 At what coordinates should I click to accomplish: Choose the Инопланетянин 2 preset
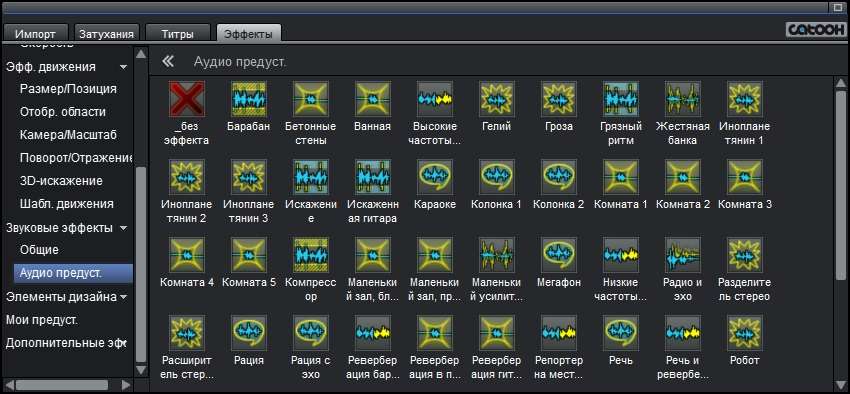[x=186, y=177]
